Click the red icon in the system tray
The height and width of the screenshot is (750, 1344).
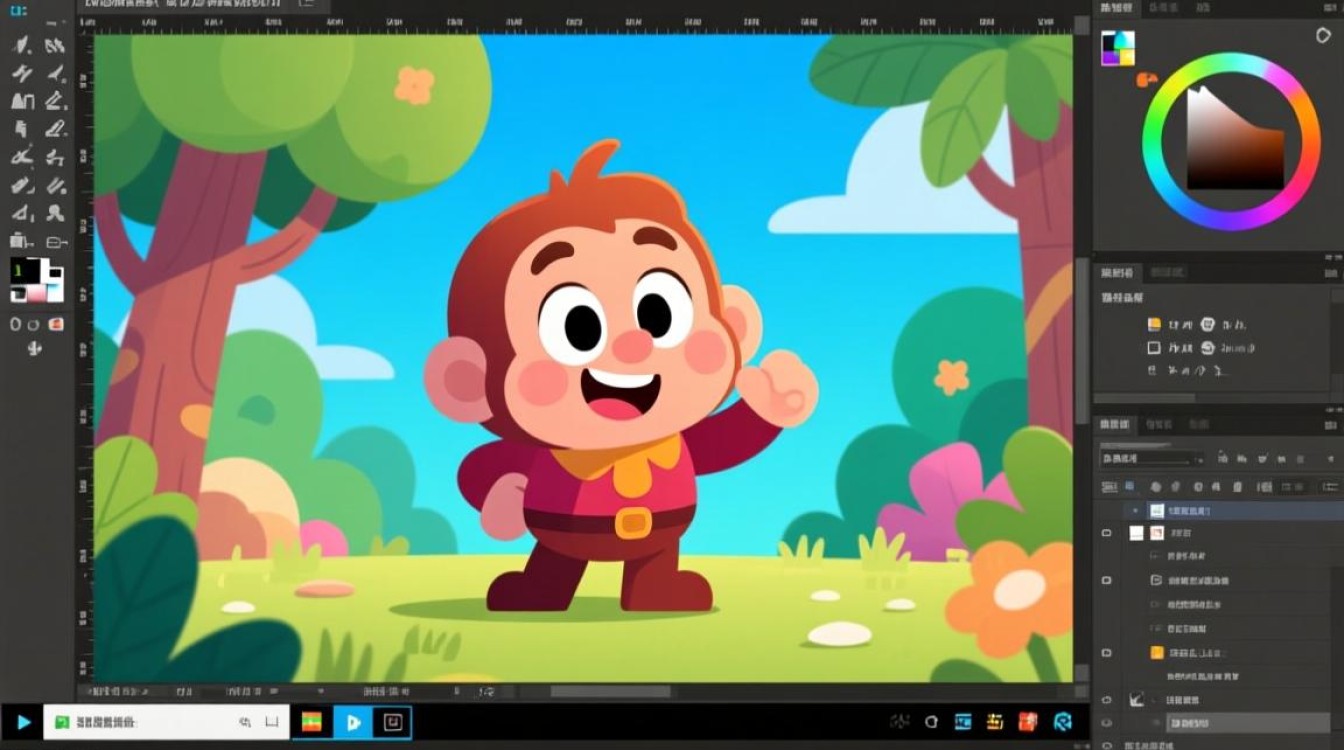[1027, 722]
